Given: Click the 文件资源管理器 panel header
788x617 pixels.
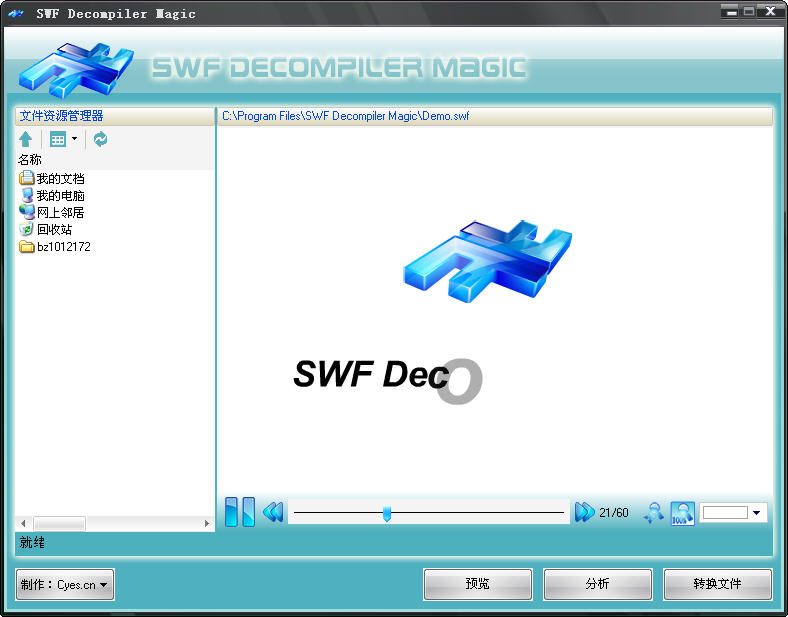Looking at the screenshot, I should [x=115, y=116].
